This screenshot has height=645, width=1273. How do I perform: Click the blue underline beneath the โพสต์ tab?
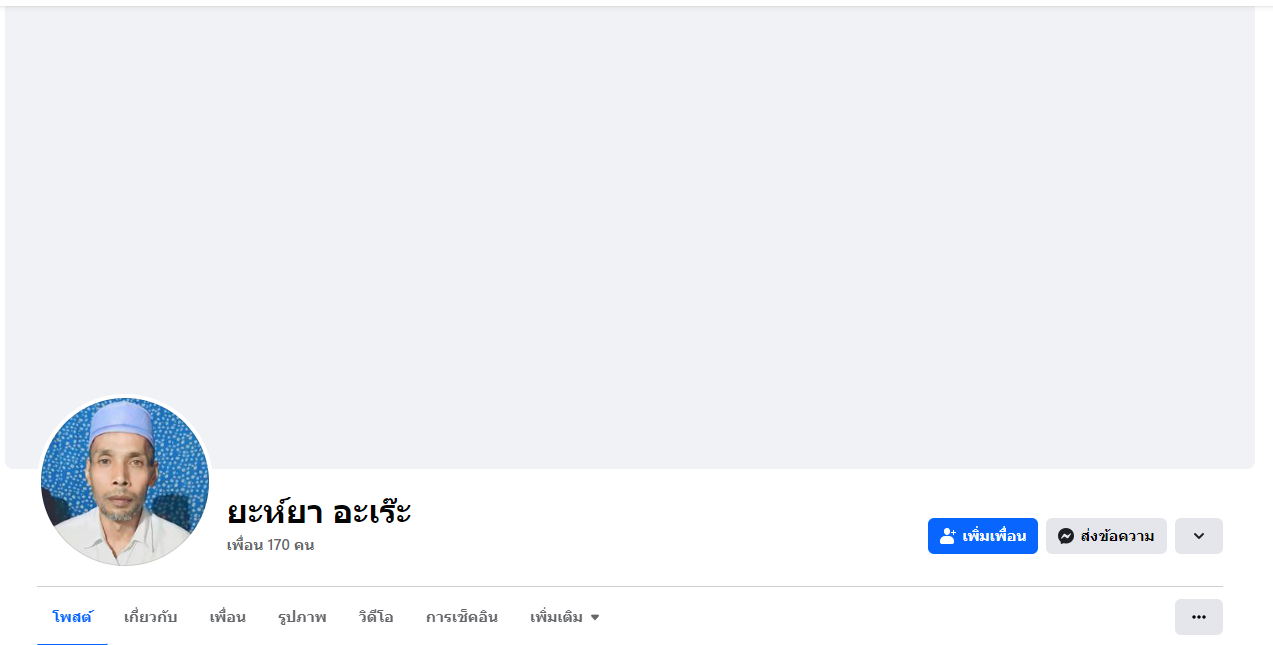(x=72, y=643)
